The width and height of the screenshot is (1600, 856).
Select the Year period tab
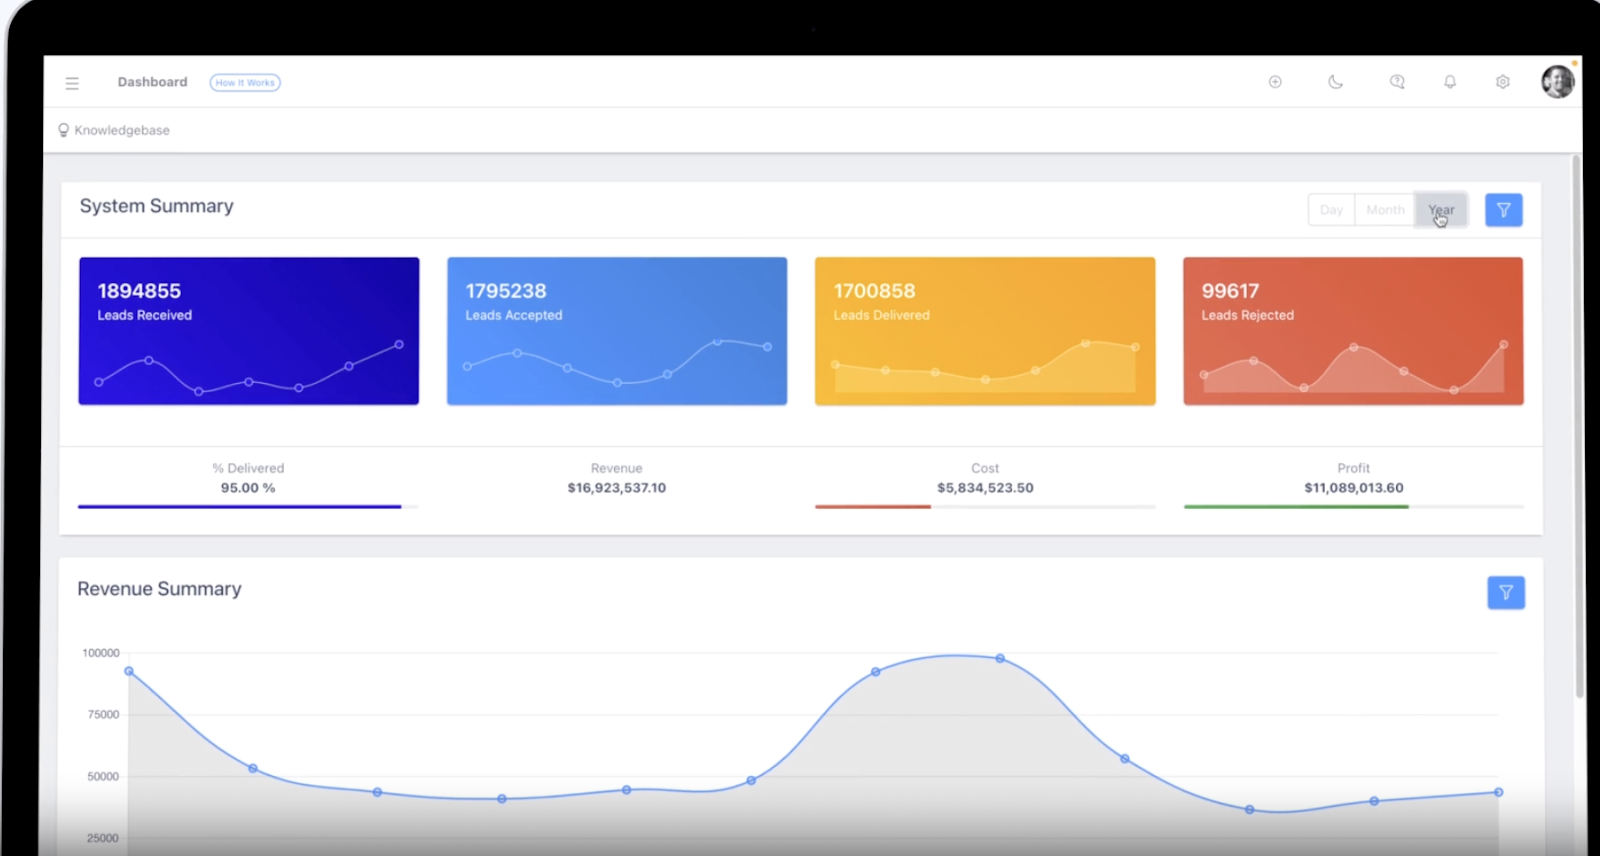pos(1441,210)
